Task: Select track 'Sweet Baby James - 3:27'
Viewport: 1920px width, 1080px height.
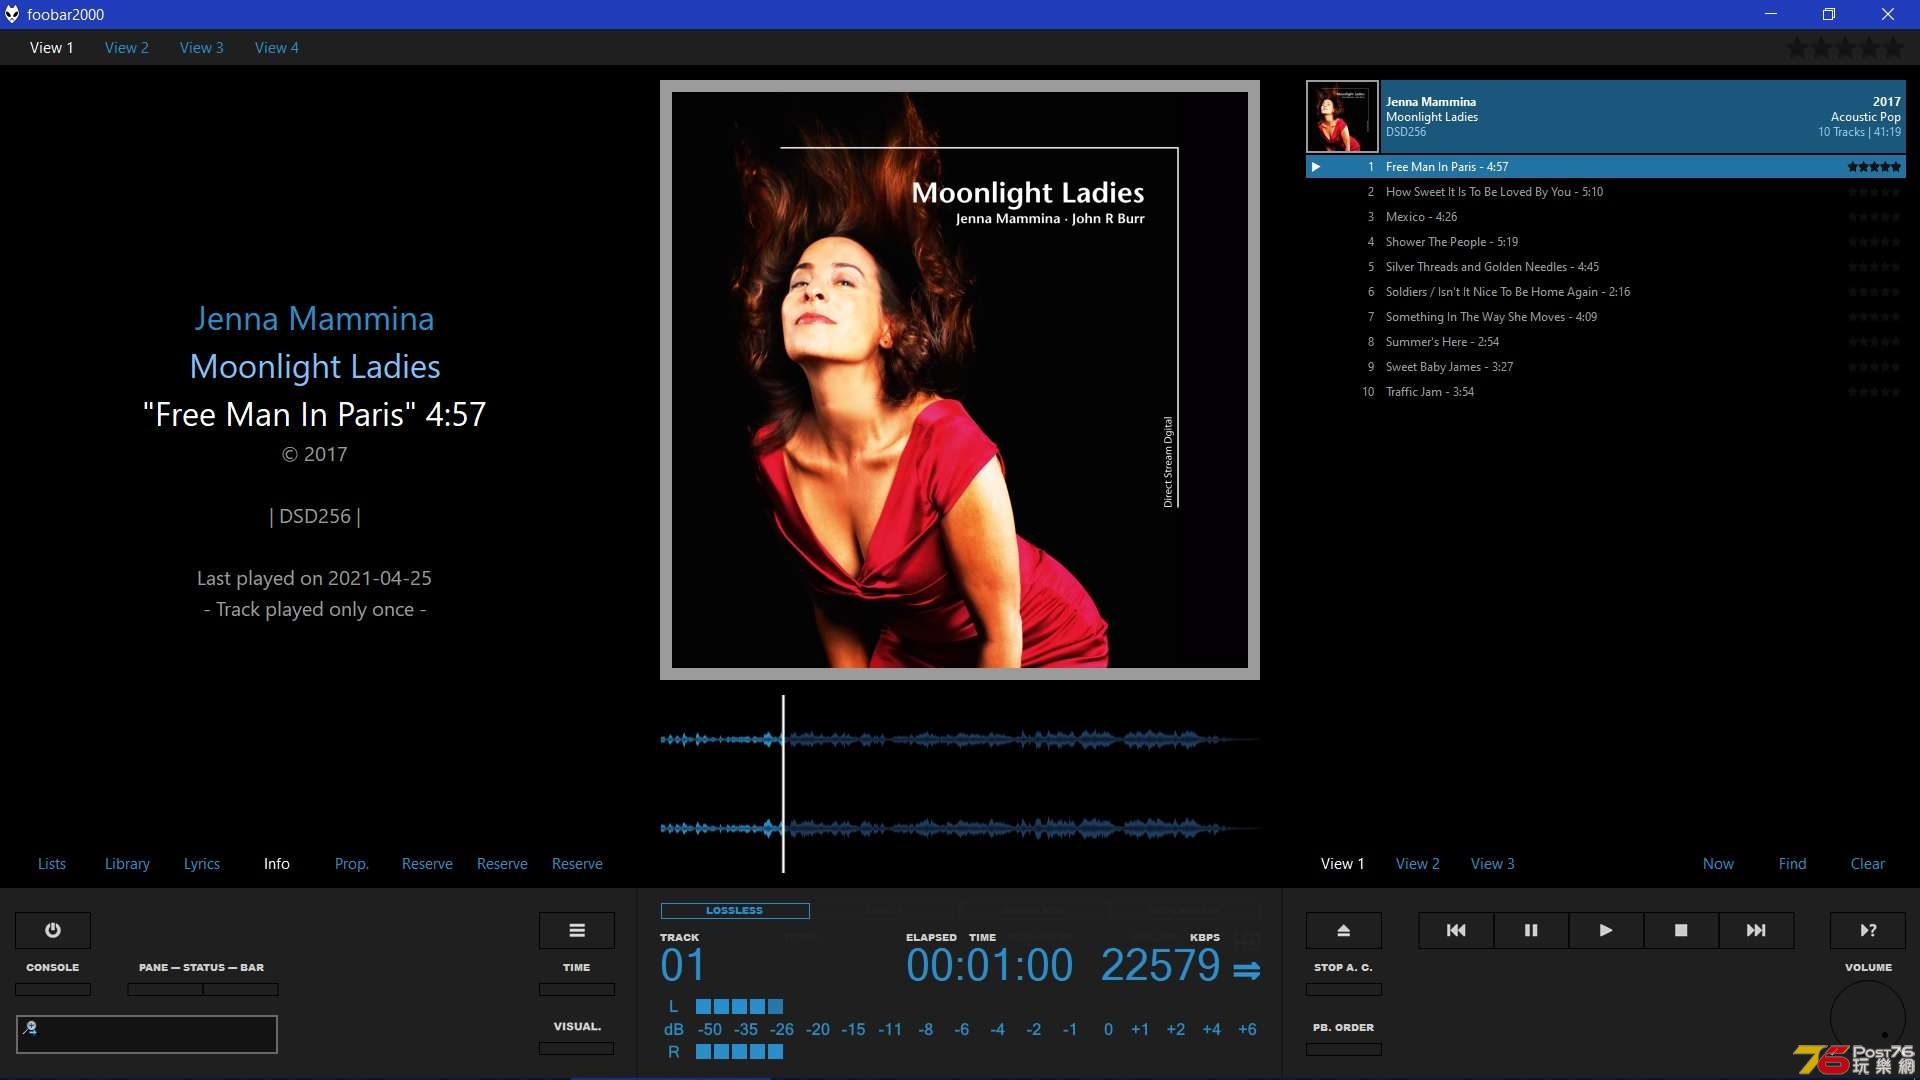Action: 1606,367
